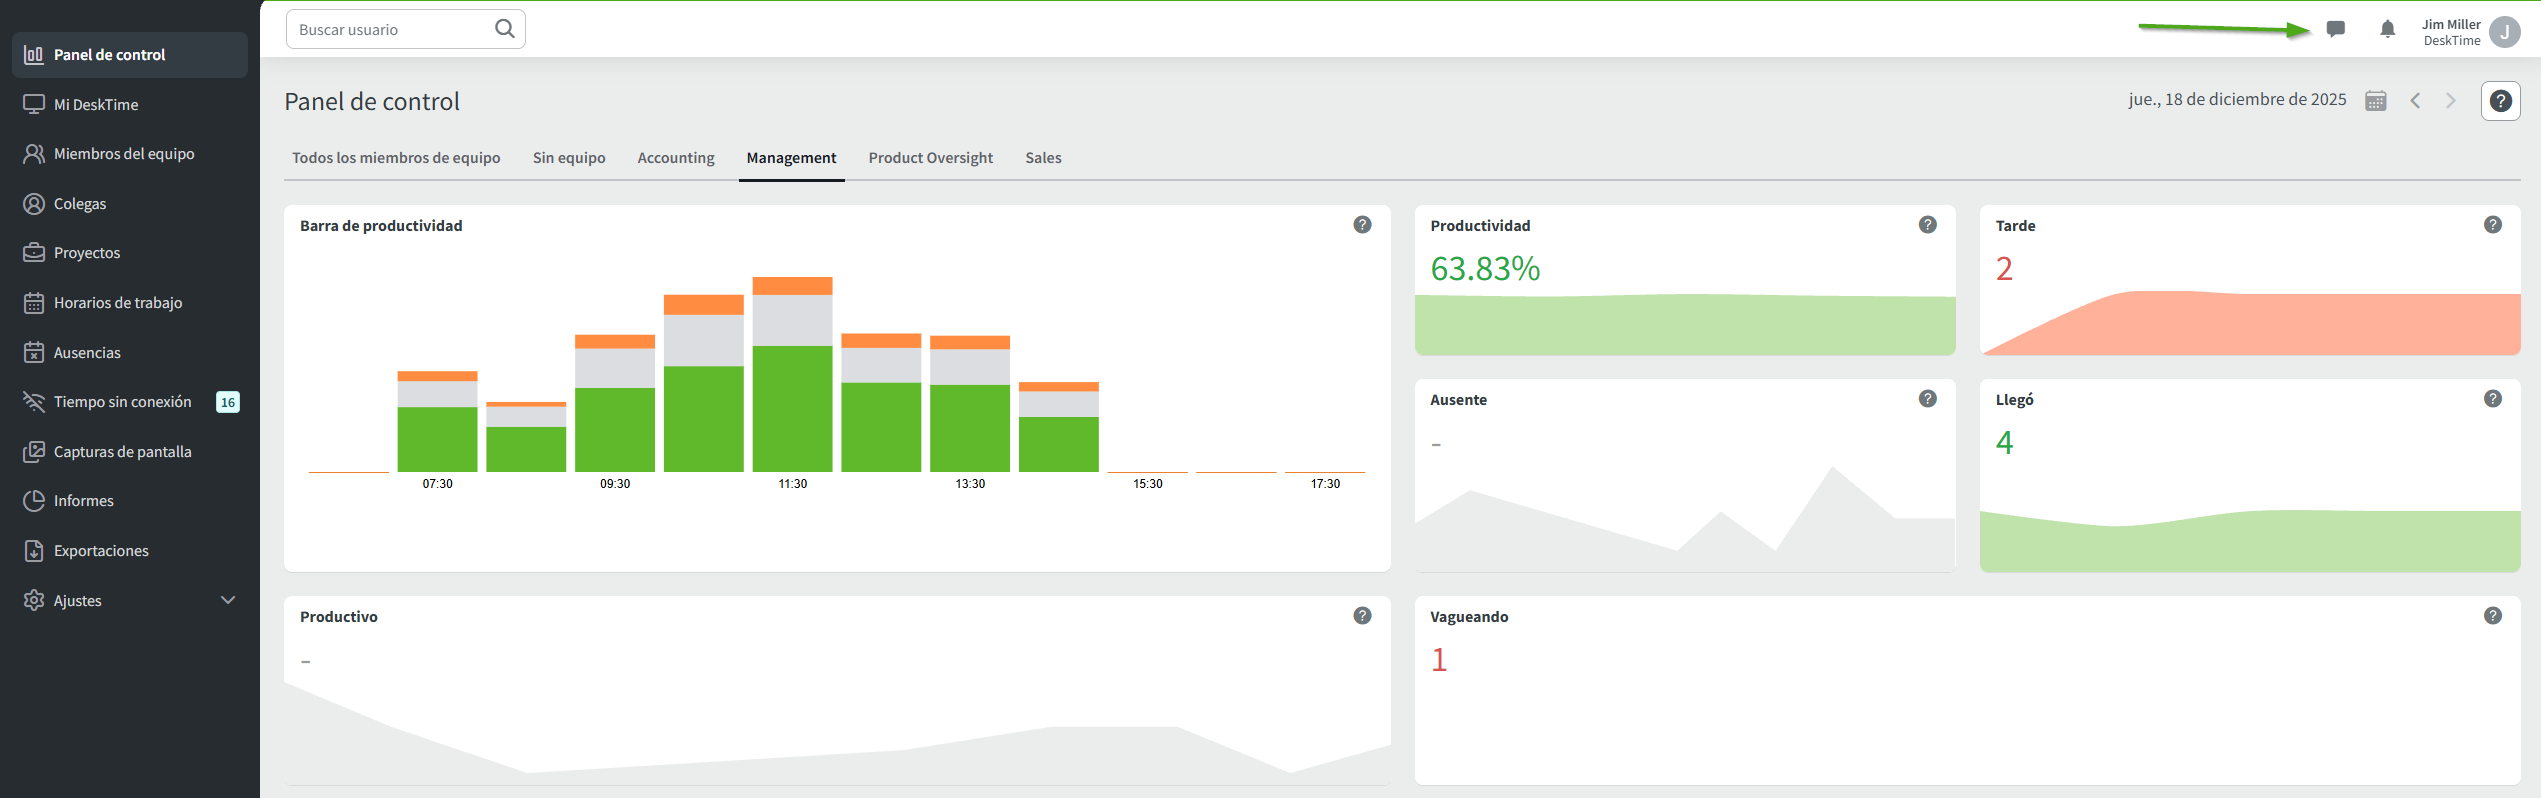Open the calendar date picker icon
Image resolution: width=2541 pixels, height=798 pixels.
point(2375,101)
